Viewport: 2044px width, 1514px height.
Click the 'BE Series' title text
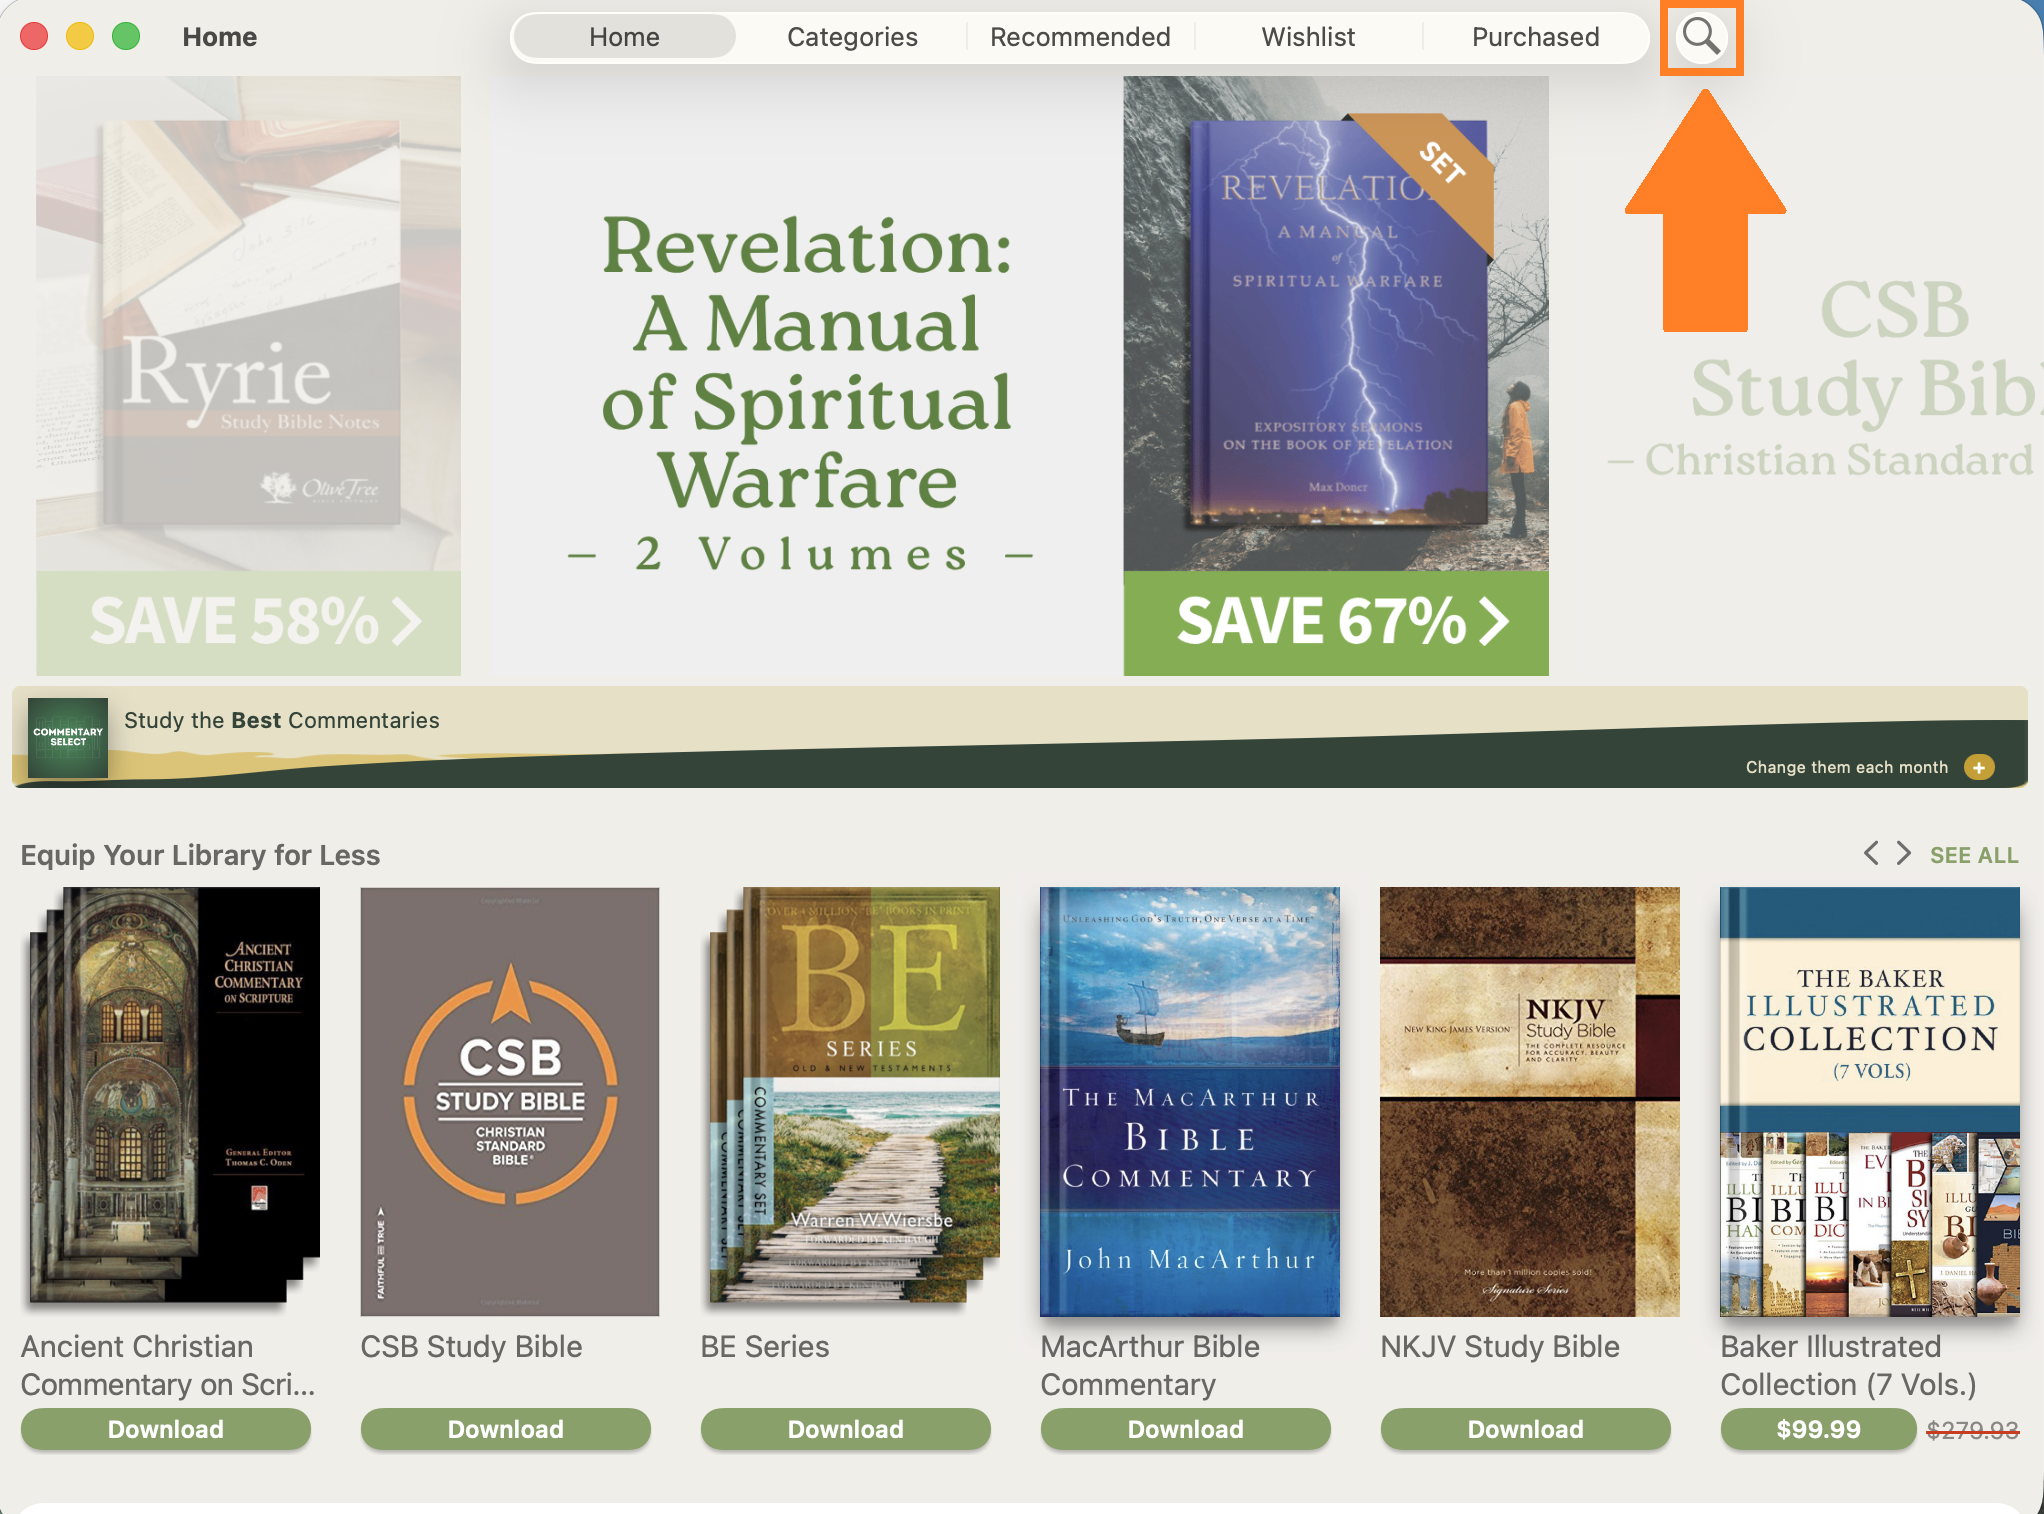coord(765,1347)
